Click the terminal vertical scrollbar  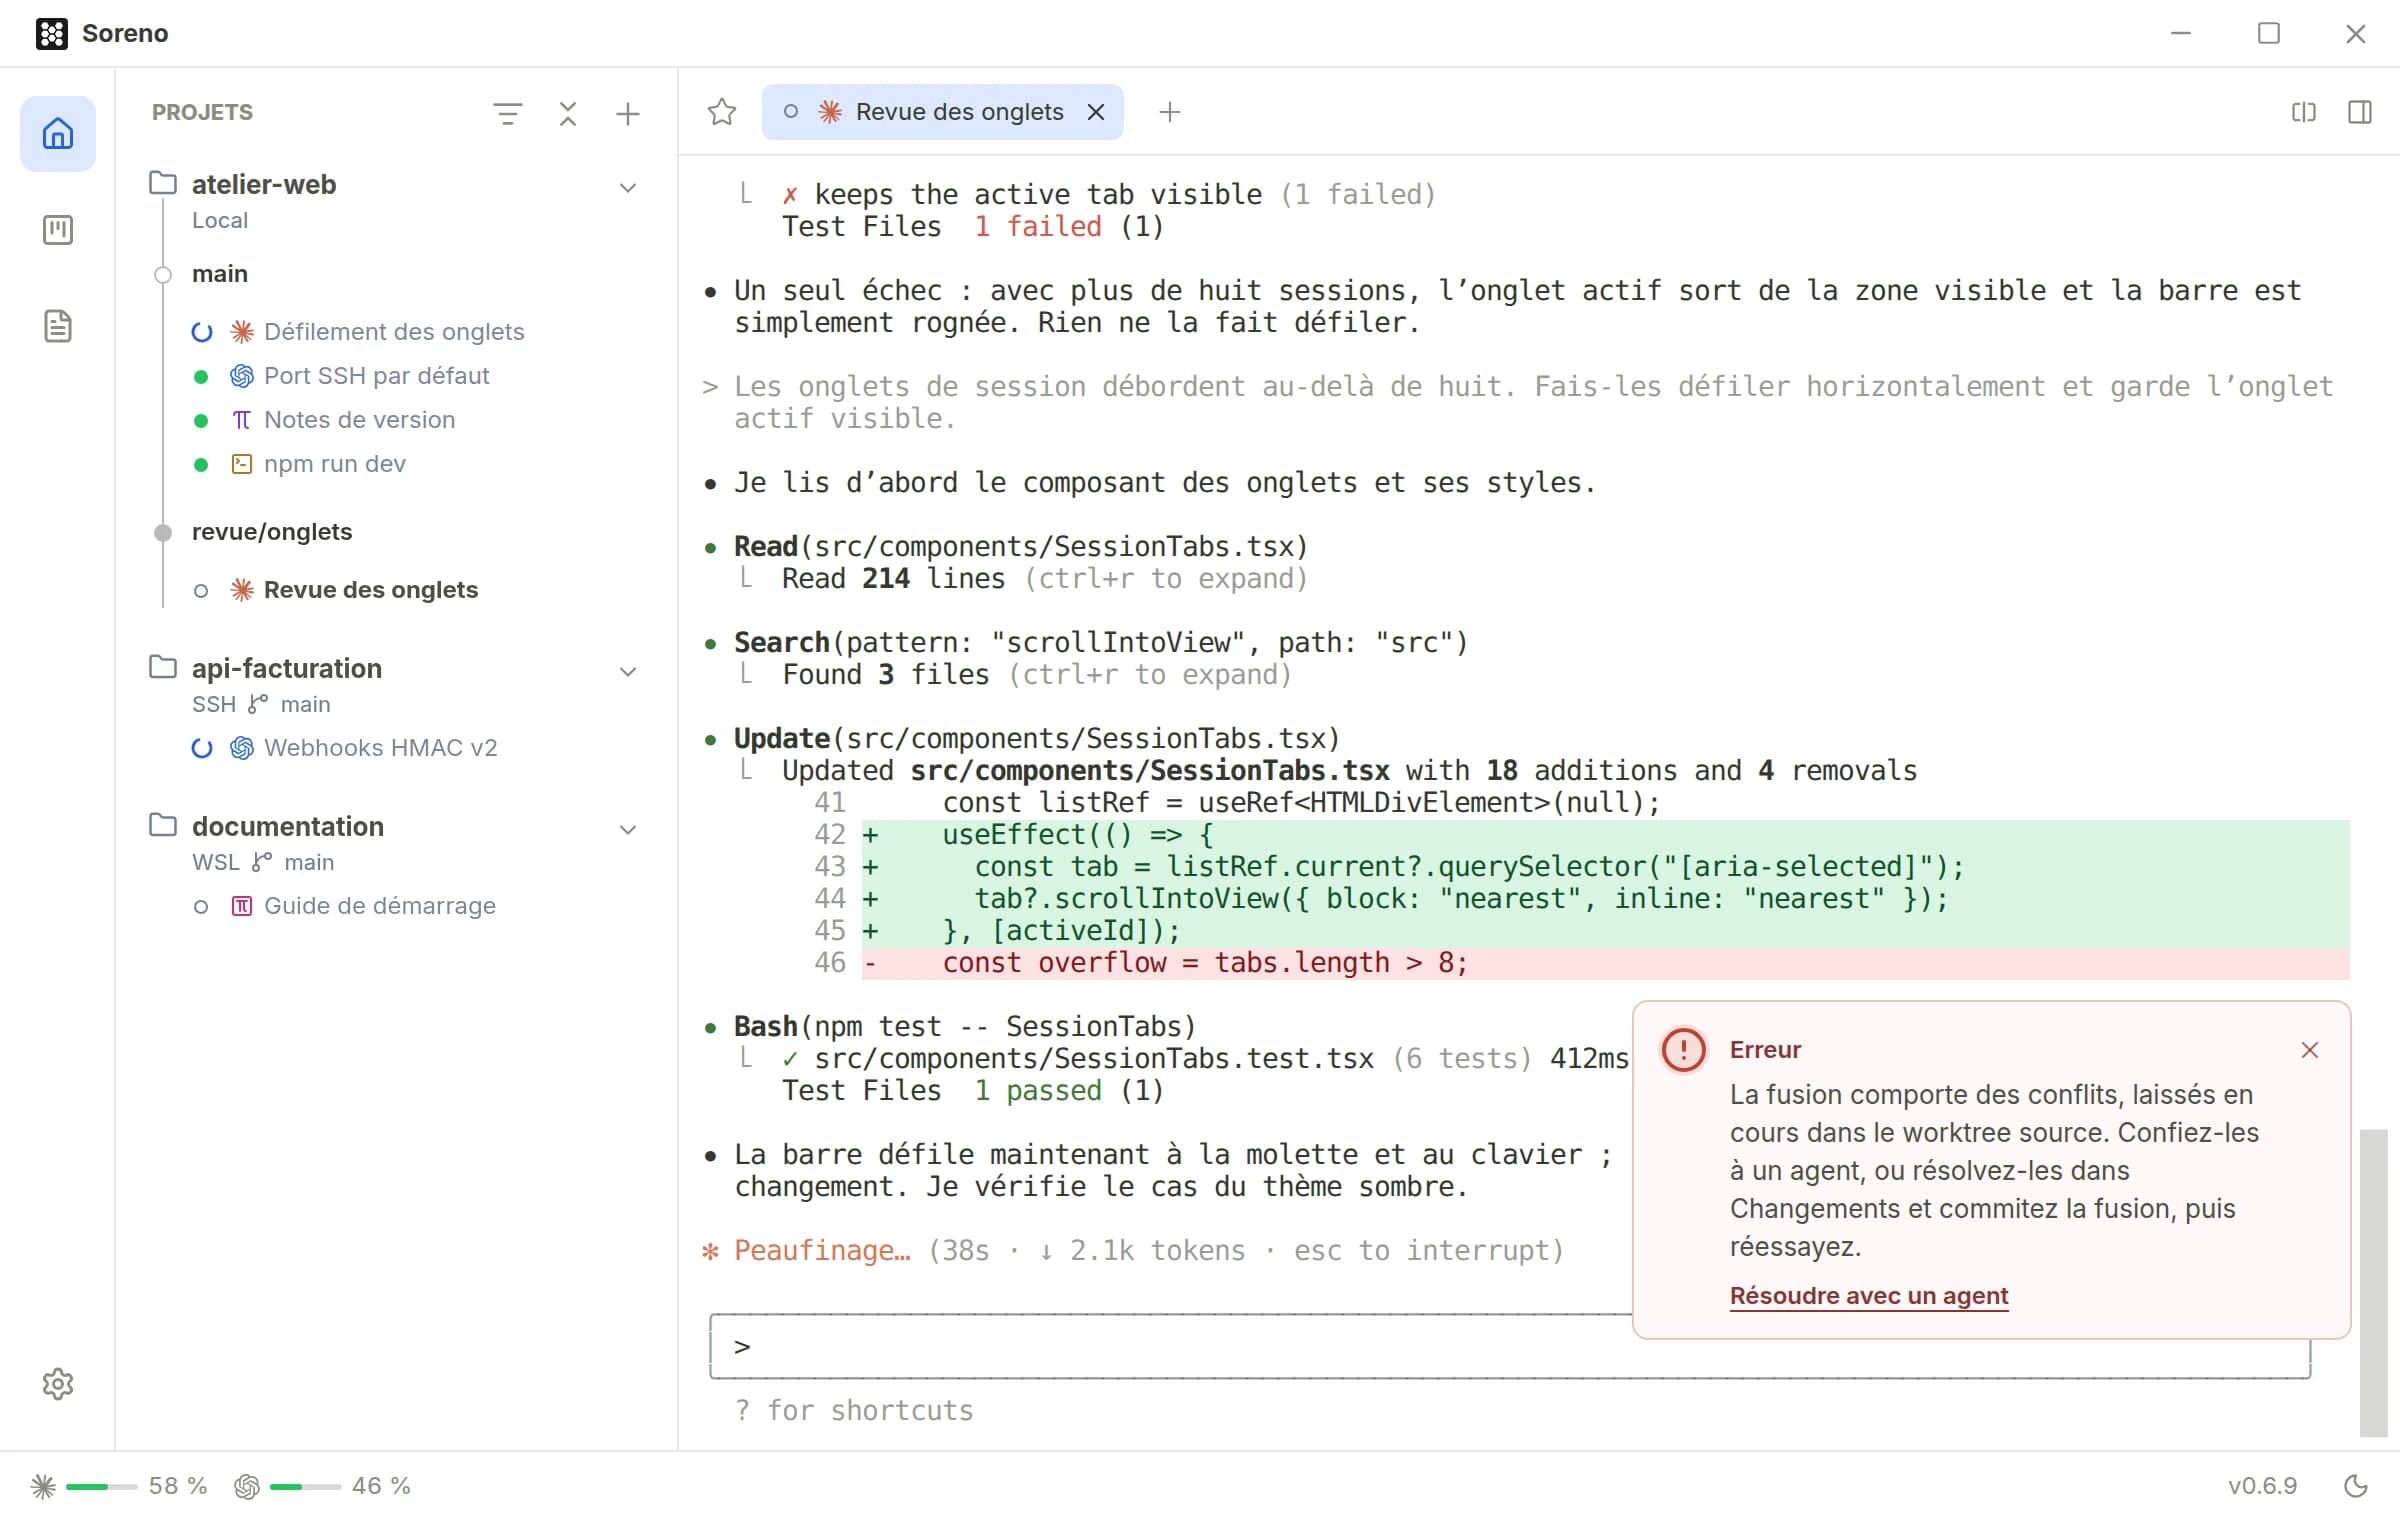2373,1282
